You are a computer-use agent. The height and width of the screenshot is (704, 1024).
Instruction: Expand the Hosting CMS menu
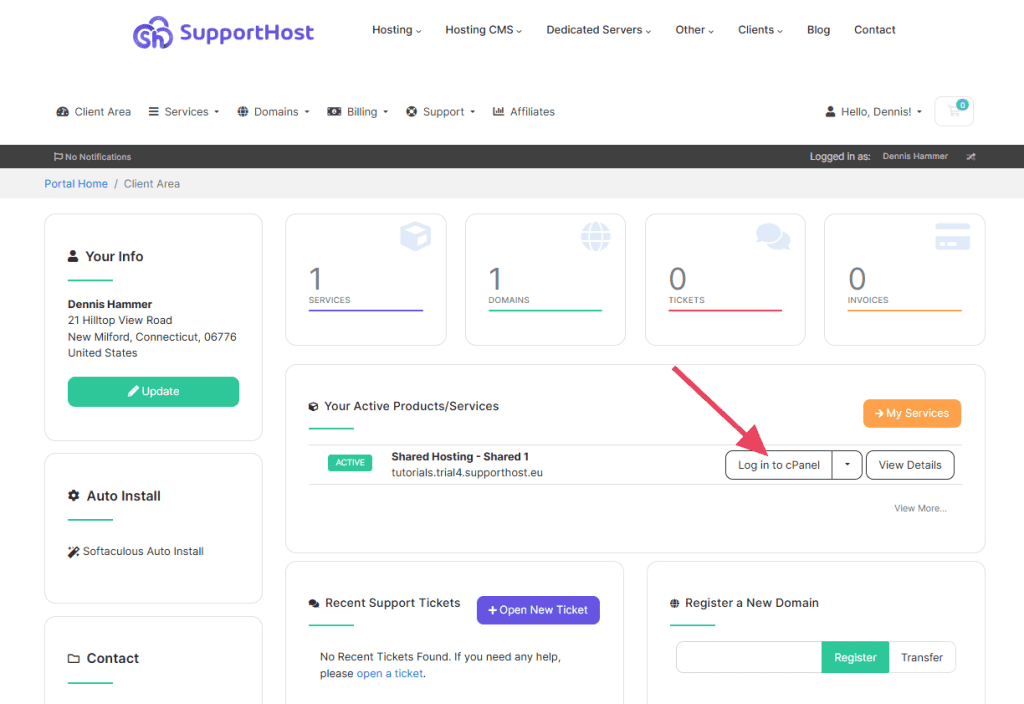[483, 30]
